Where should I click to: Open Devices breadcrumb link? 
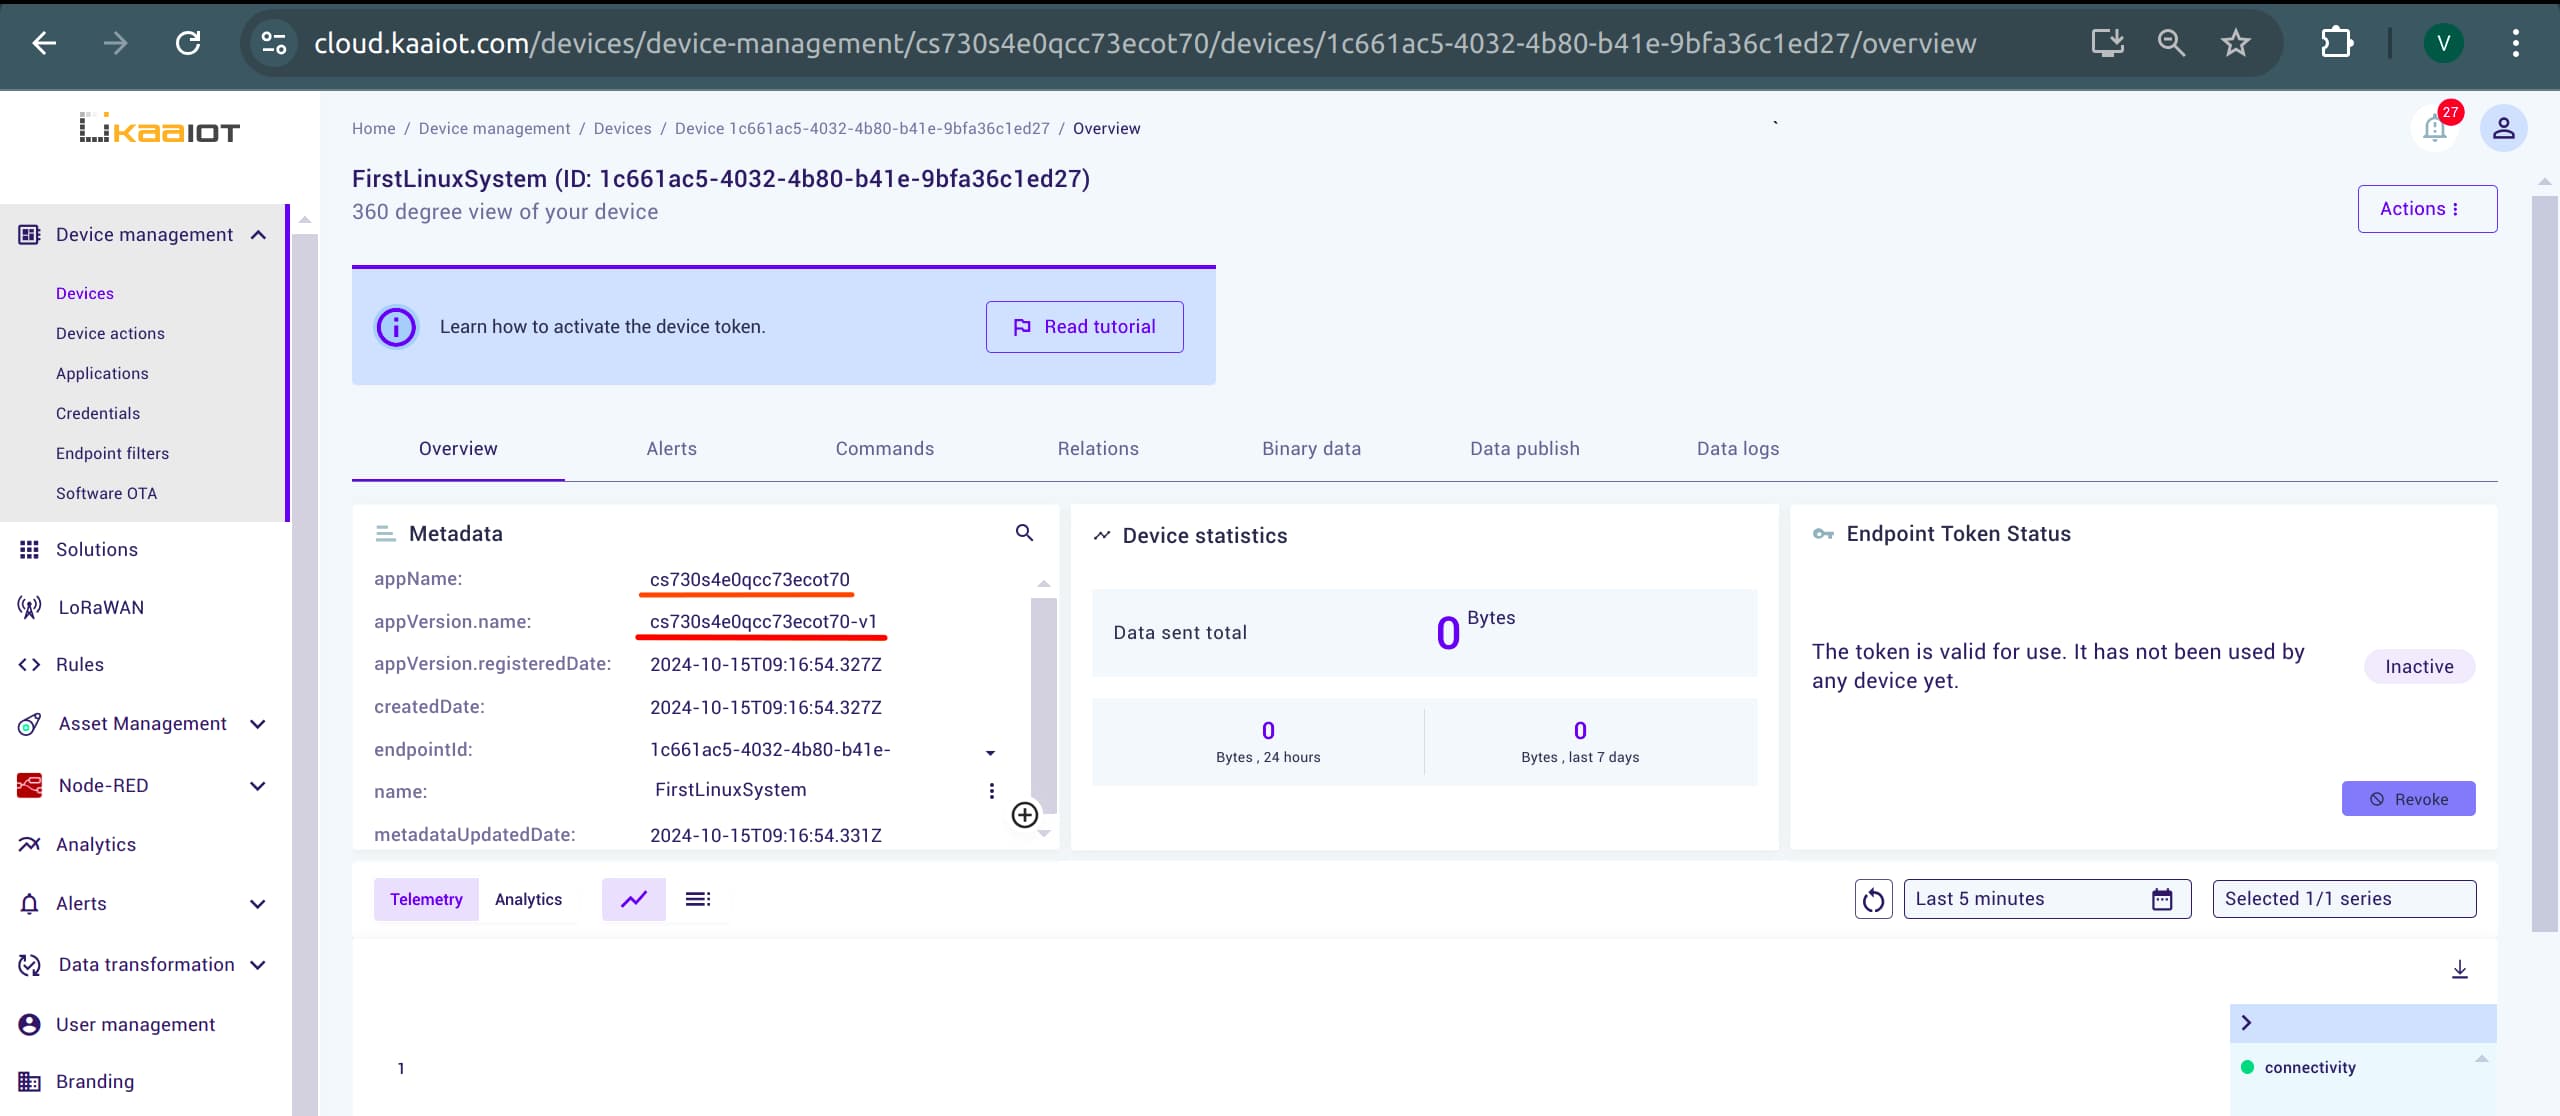(622, 128)
